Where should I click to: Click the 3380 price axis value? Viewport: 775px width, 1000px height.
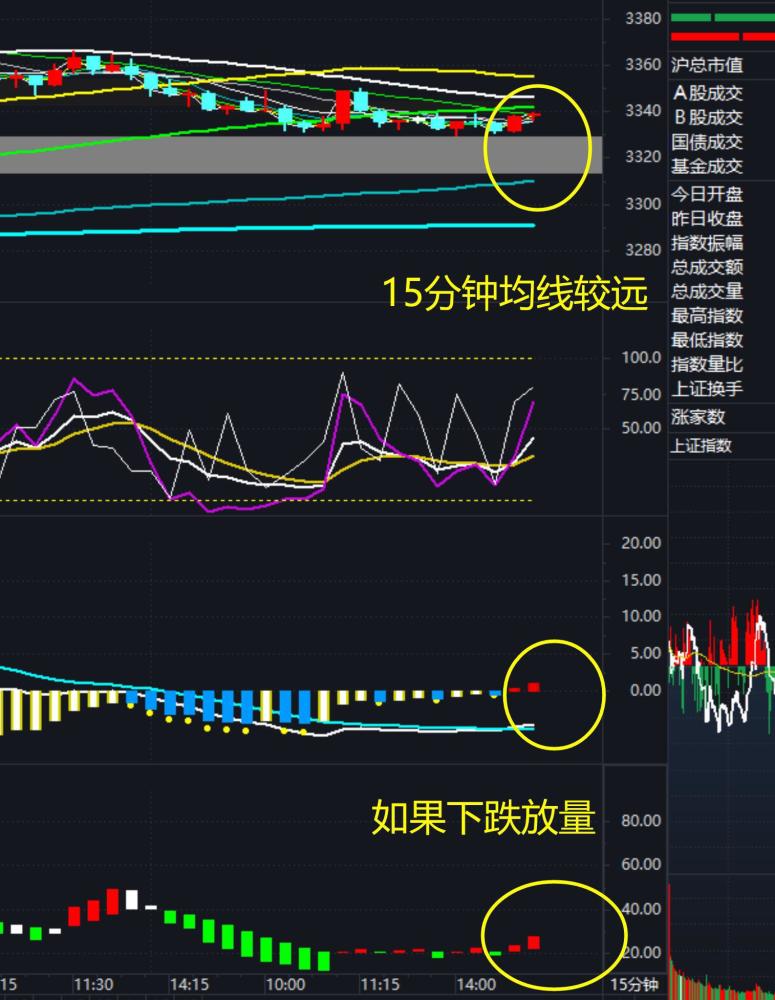point(643,18)
